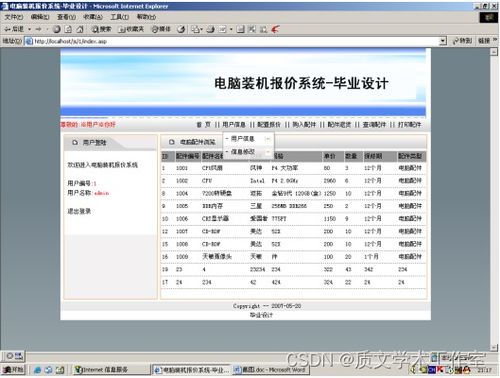Screen dimensions: 500x378
Task: Click the 首页 navigation link
Action: pos(203,125)
